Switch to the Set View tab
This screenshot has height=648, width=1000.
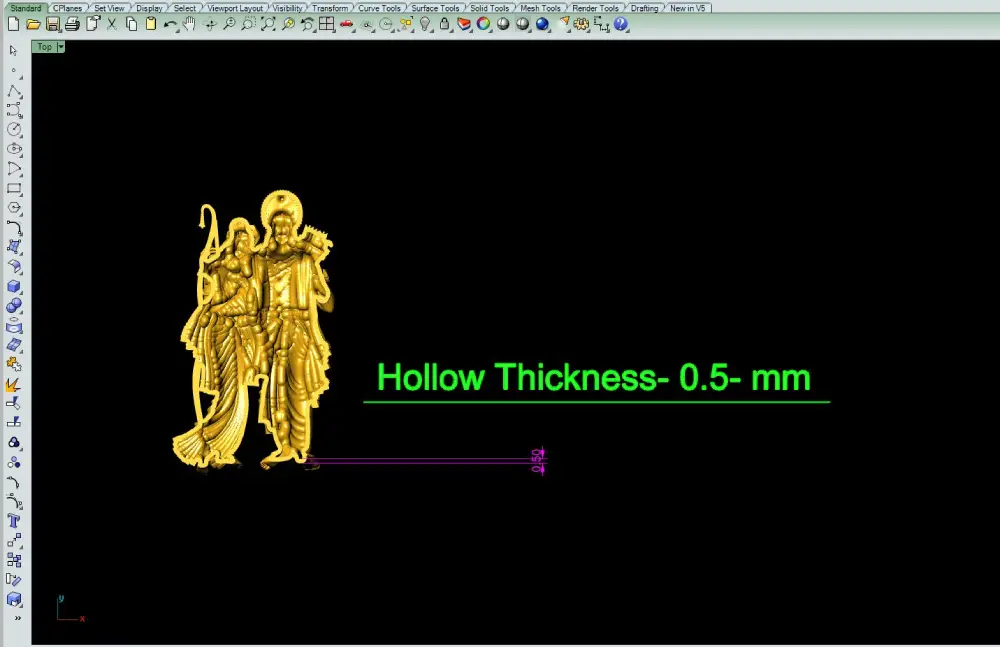(x=109, y=8)
